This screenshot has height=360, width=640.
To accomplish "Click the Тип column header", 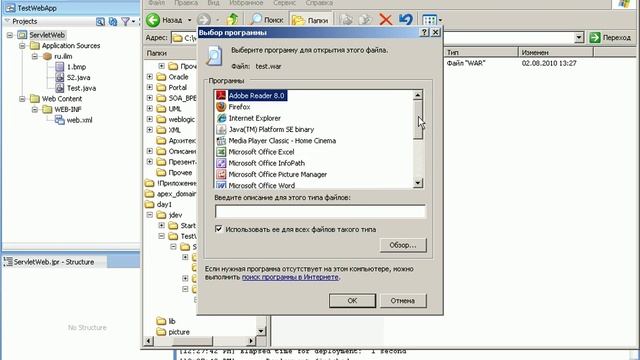I will point(480,52).
